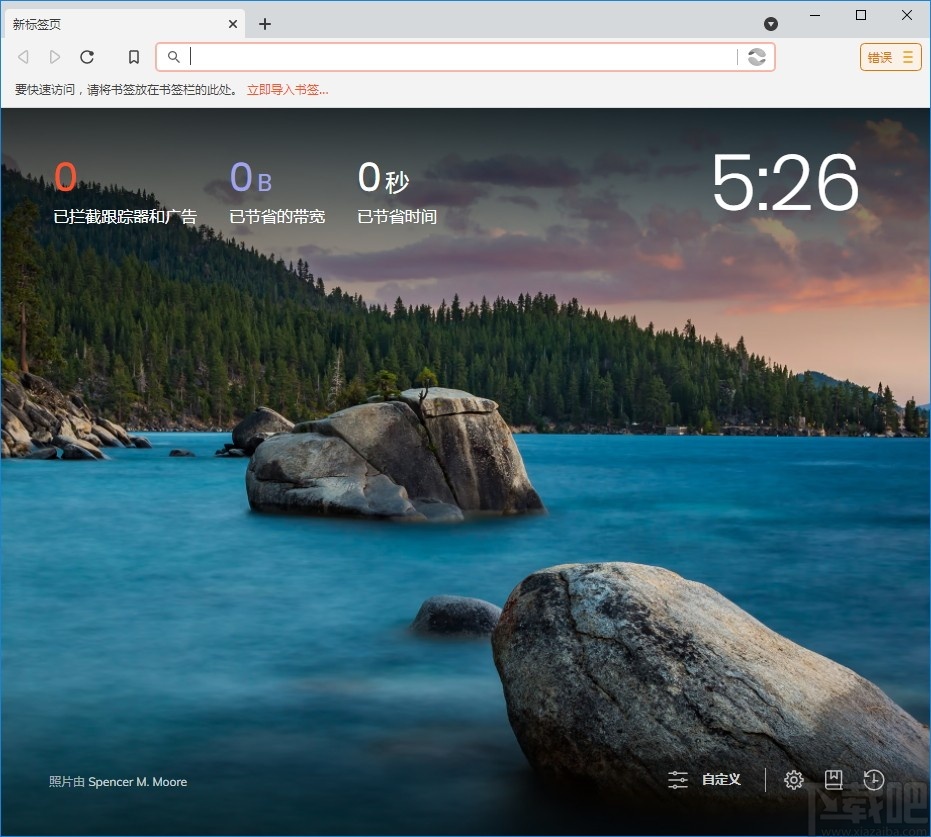Open 自定义 customize dashboard
Image resolution: width=931 pixels, height=837 pixels.
click(704, 779)
